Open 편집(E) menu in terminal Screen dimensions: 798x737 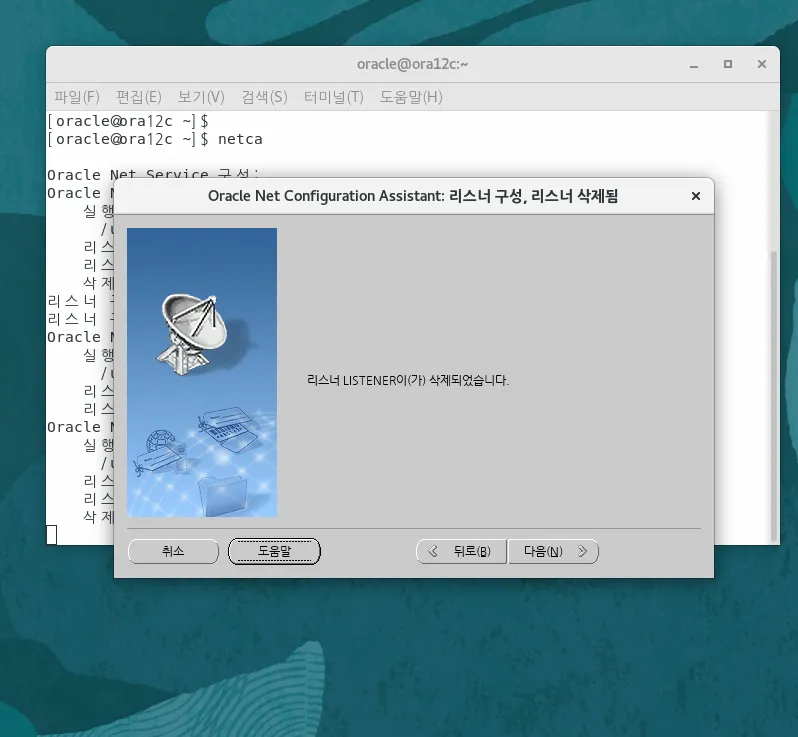pyautogui.click(x=138, y=97)
